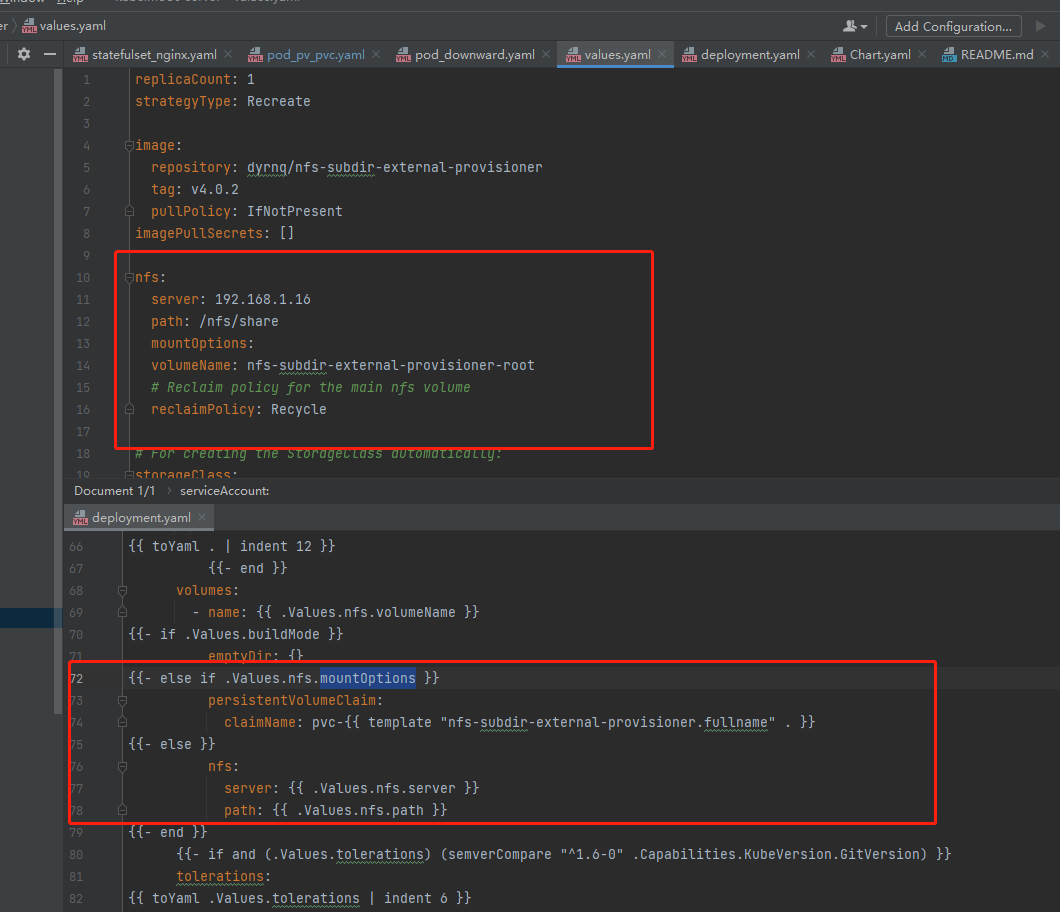Click the Document 1/1 breadcrumb
Viewport: 1060px width, 912px height.
[x=114, y=491]
